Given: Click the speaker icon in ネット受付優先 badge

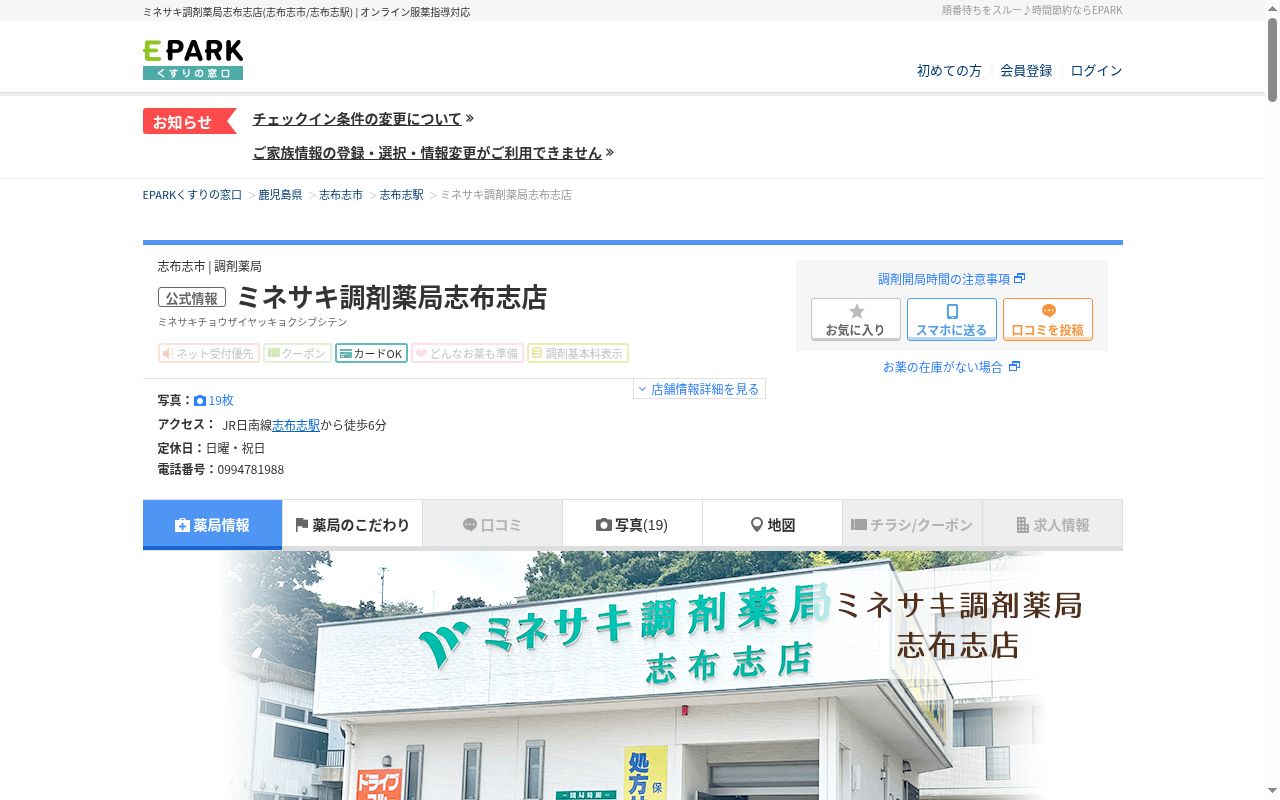Looking at the screenshot, I should tap(168, 354).
